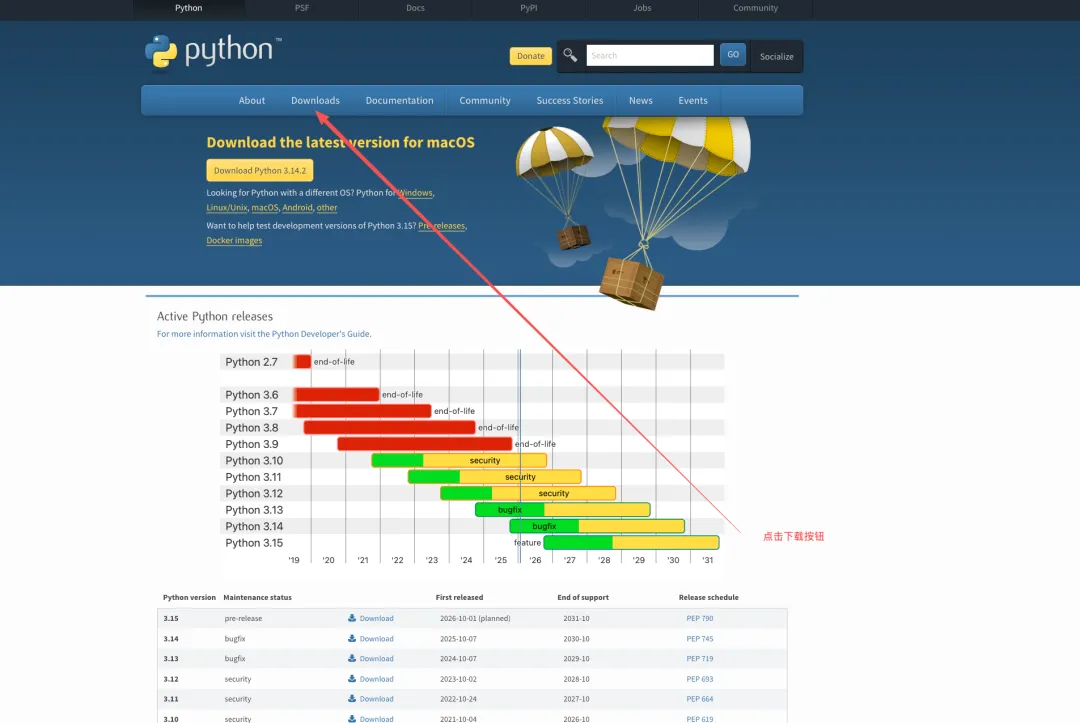Screen dimensions: 1080x723
Task: Open PEP 745 release schedule
Action: tap(699, 638)
